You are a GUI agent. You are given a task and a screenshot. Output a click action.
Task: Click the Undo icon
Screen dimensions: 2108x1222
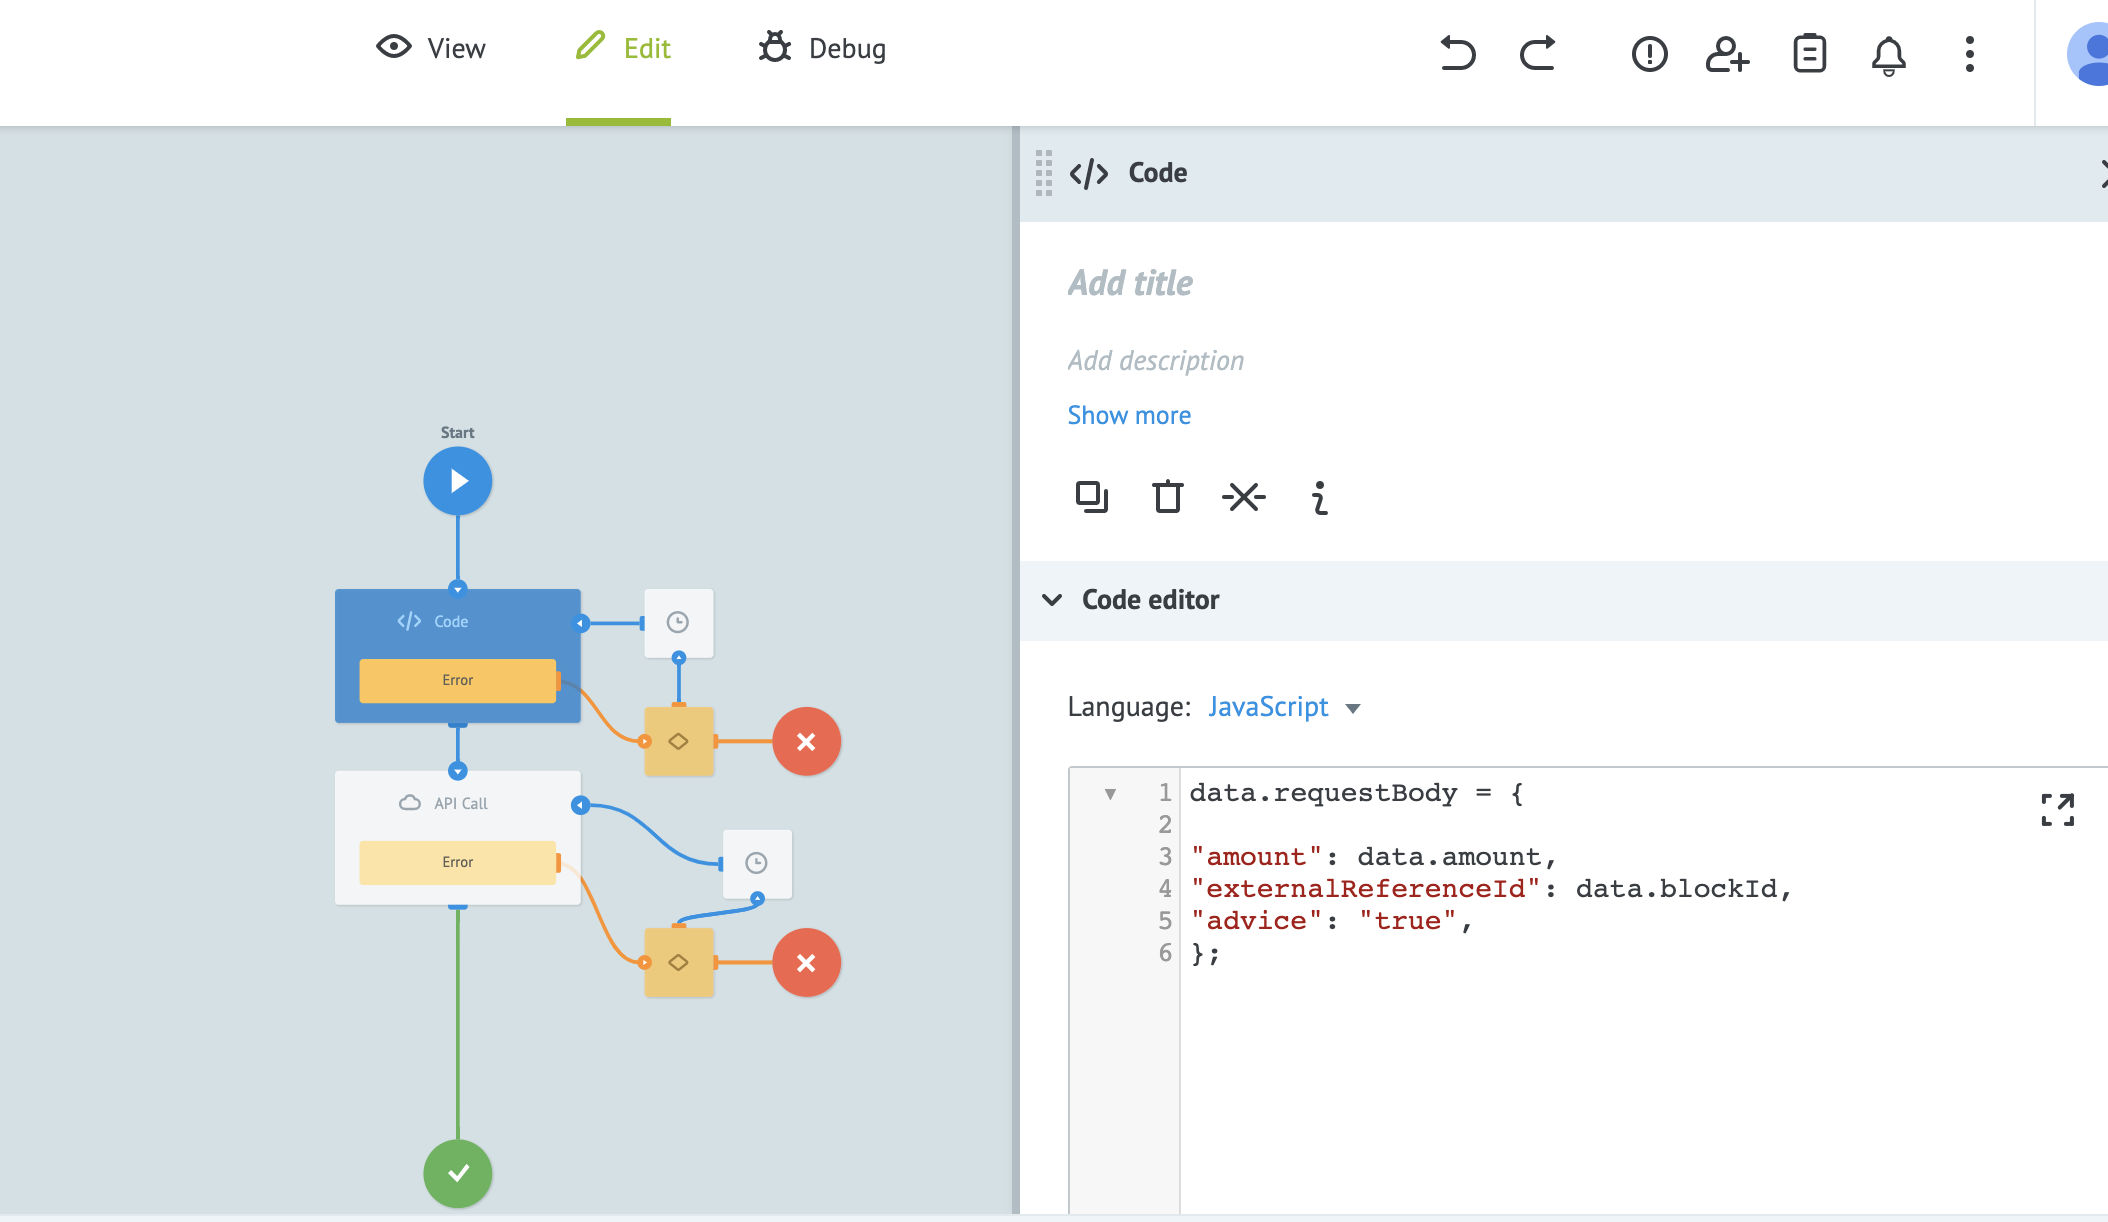point(1458,55)
